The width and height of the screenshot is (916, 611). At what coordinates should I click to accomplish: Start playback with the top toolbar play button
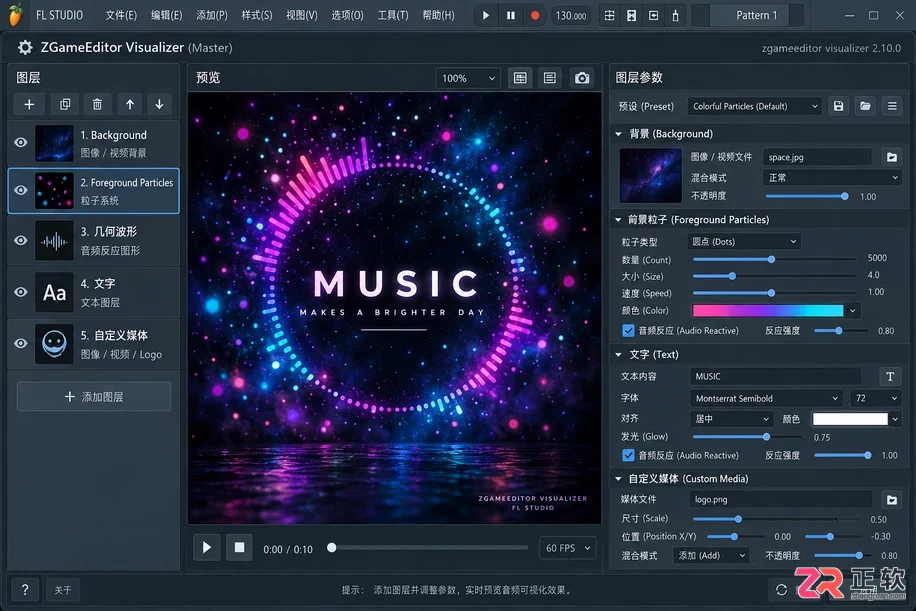pyautogui.click(x=485, y=16)
